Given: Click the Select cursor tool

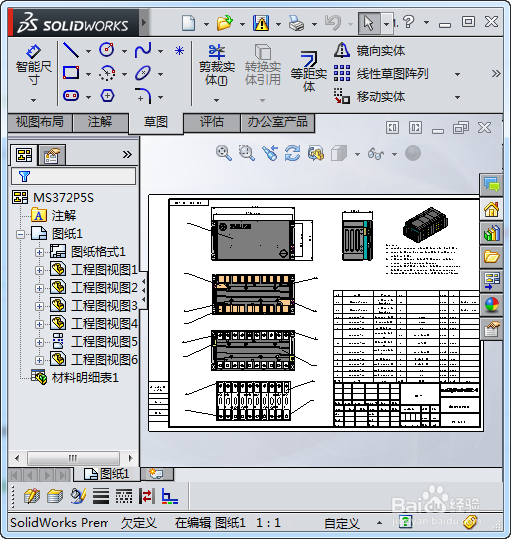Looking at the screenshot, I should pos(369,23).
